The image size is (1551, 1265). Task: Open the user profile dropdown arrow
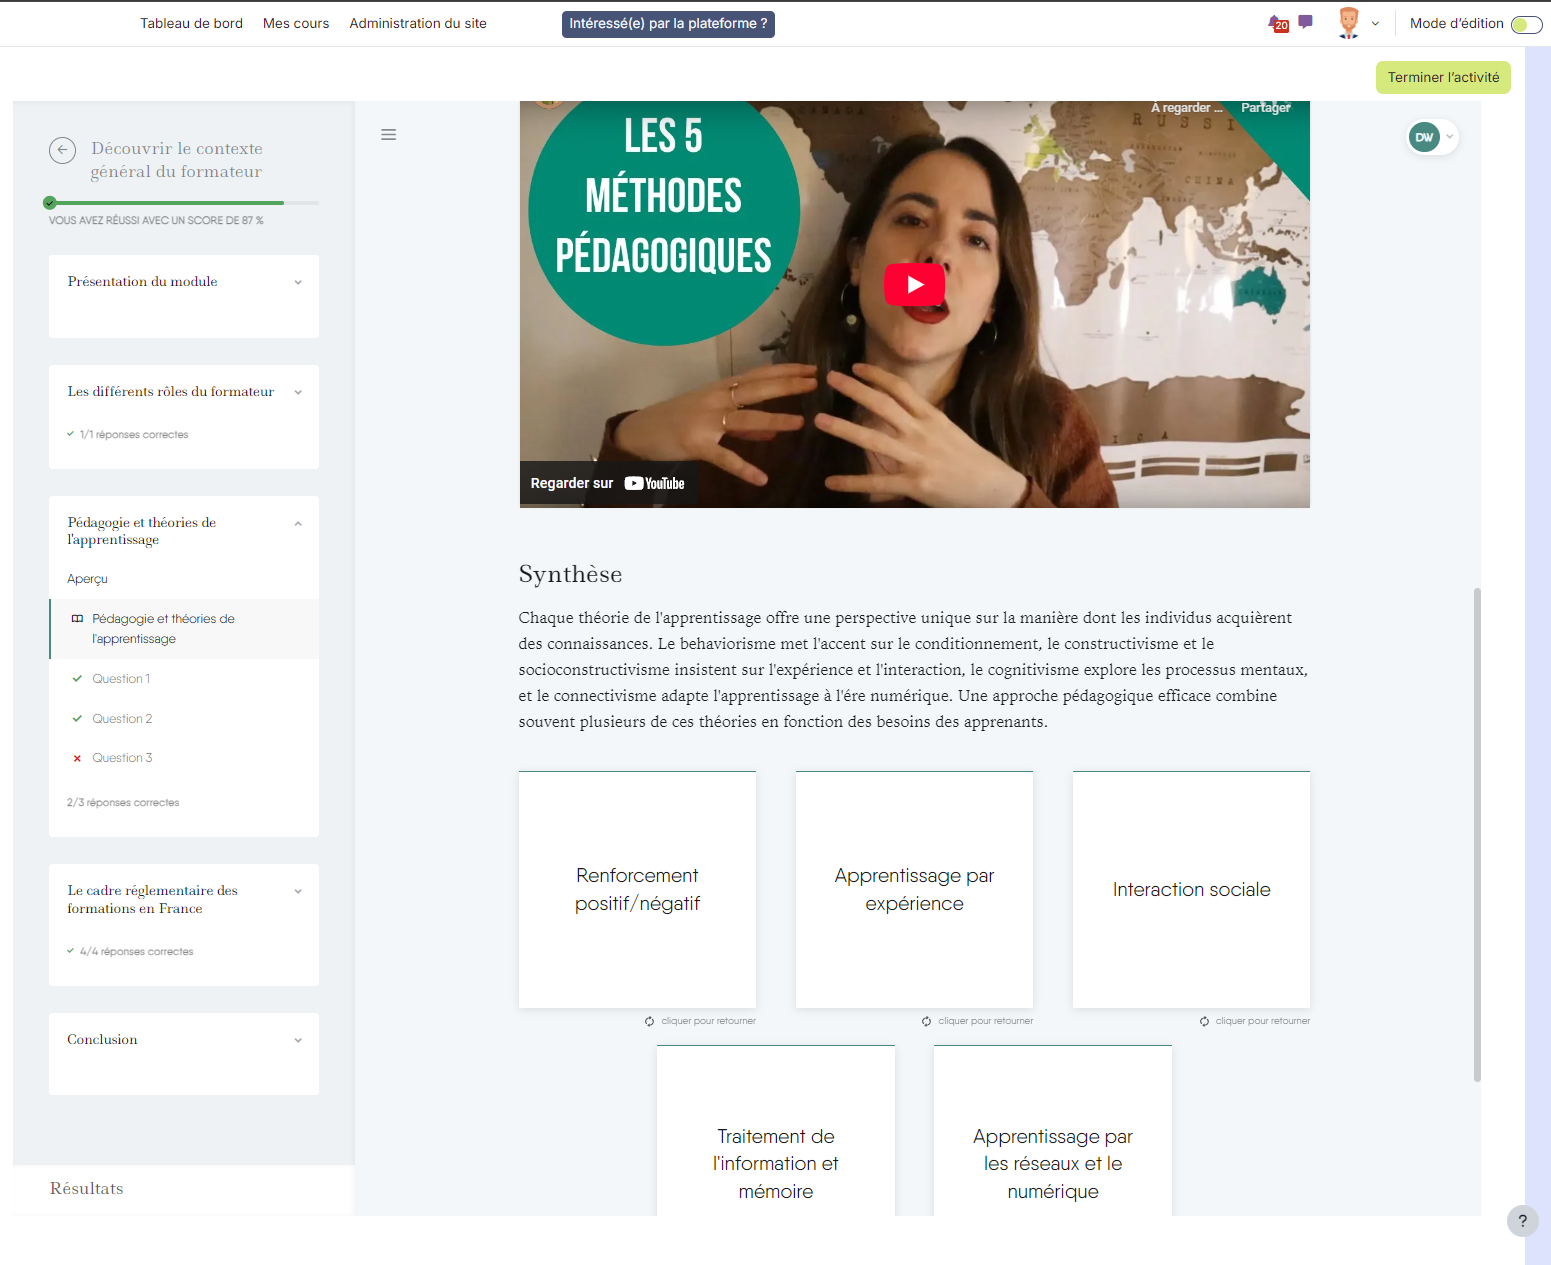pyautogui.click(x=1377, y=22)
